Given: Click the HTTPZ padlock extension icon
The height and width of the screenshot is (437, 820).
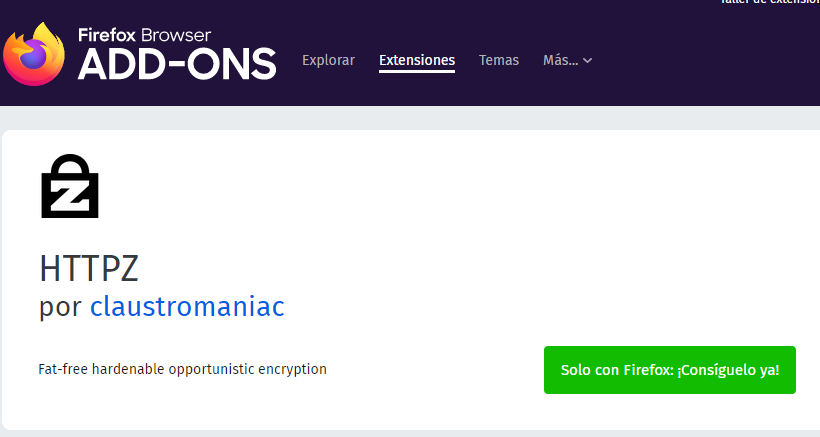Looking at the screenshot, I should point(70,186).
